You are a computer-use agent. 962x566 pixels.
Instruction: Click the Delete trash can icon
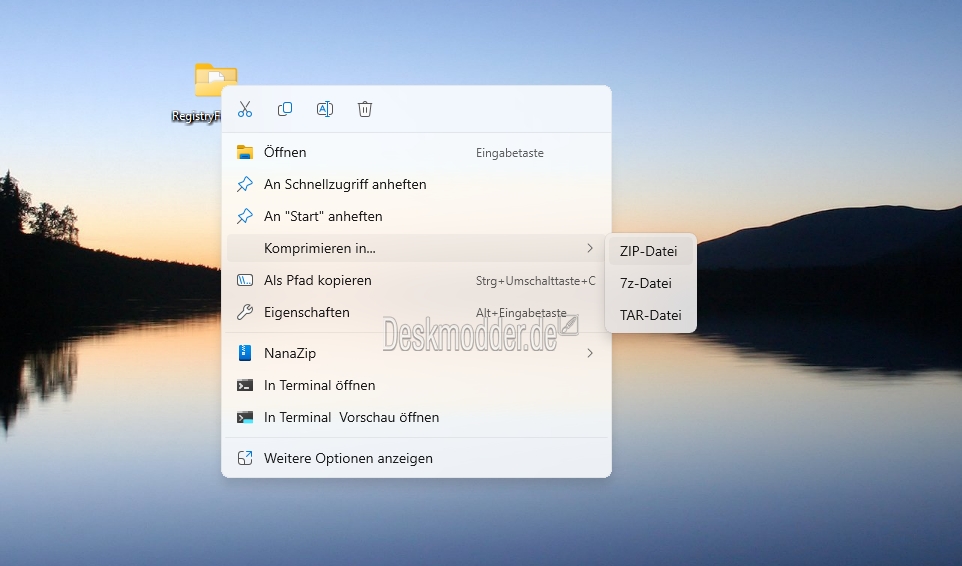(365, 109)
